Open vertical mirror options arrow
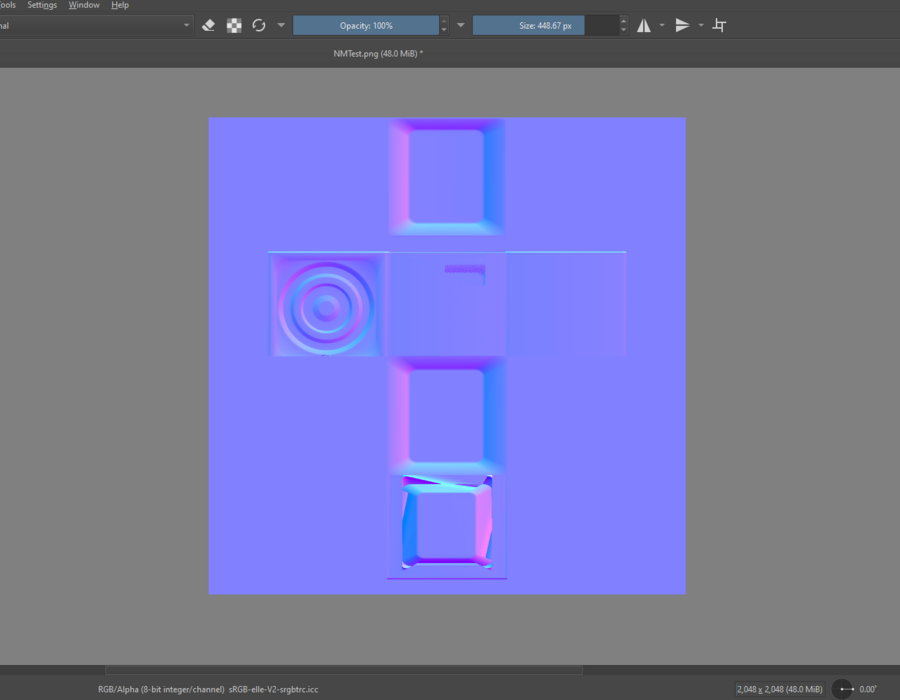This screenshot has height=700, width=900. [x=701, y=25]
